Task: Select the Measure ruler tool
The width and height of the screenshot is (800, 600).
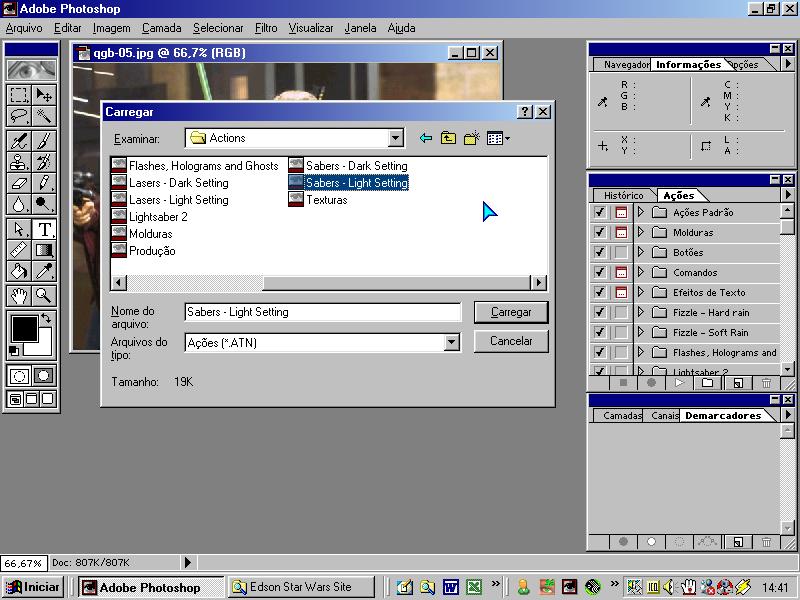Action: pos(19,251)
